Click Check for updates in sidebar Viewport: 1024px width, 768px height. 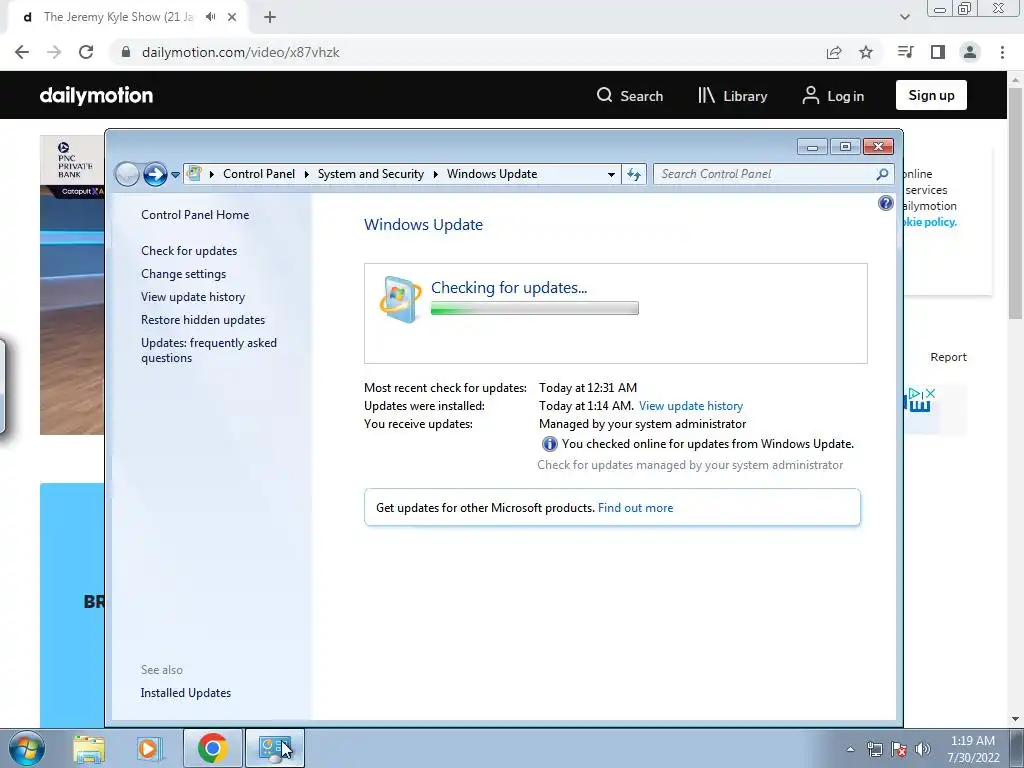coord(189,251)
